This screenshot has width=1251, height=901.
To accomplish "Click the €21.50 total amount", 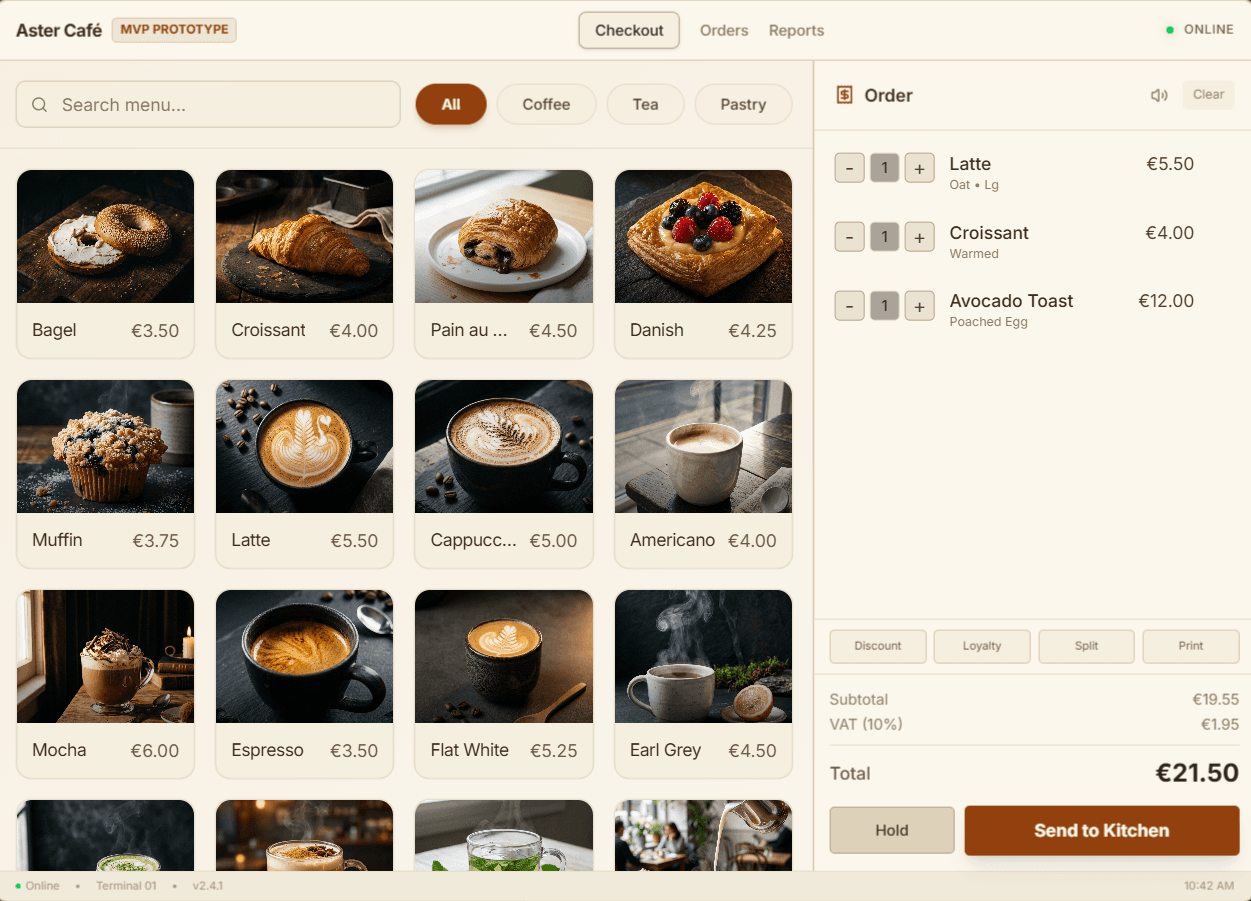I will [1197, 773].
